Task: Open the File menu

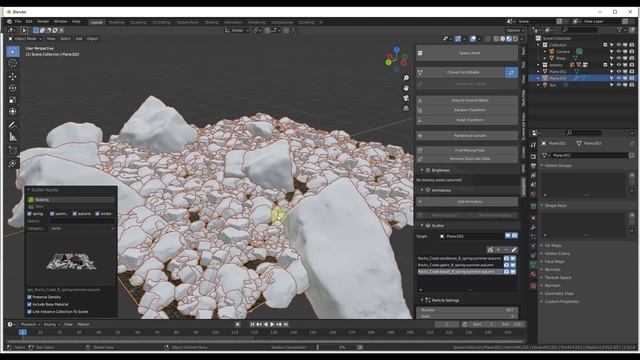Action: click(x=18, y=22)
